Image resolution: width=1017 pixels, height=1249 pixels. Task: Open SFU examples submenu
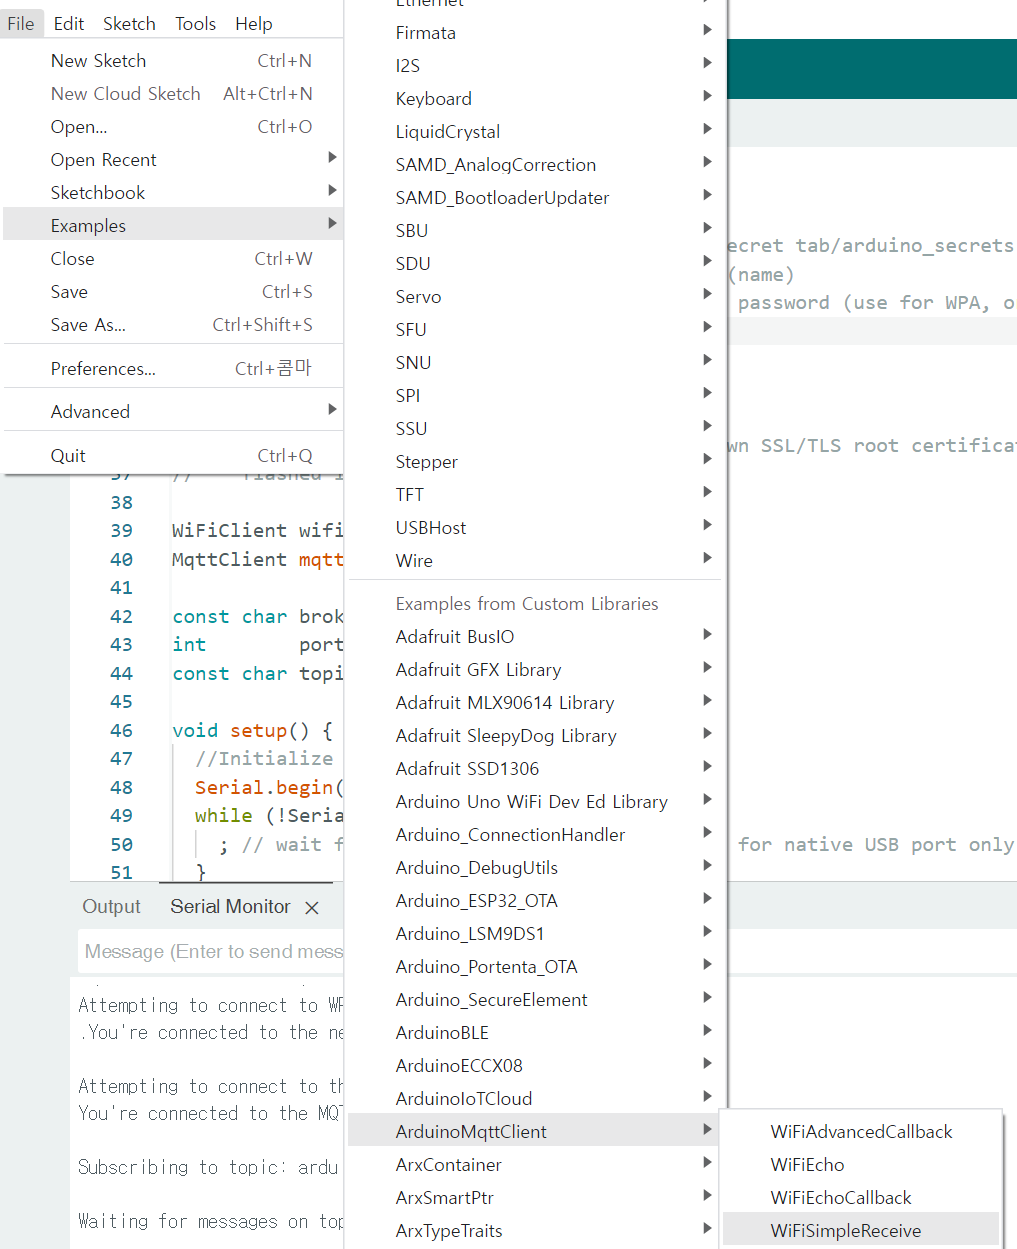pyautogui.click(x=535, y=330)
